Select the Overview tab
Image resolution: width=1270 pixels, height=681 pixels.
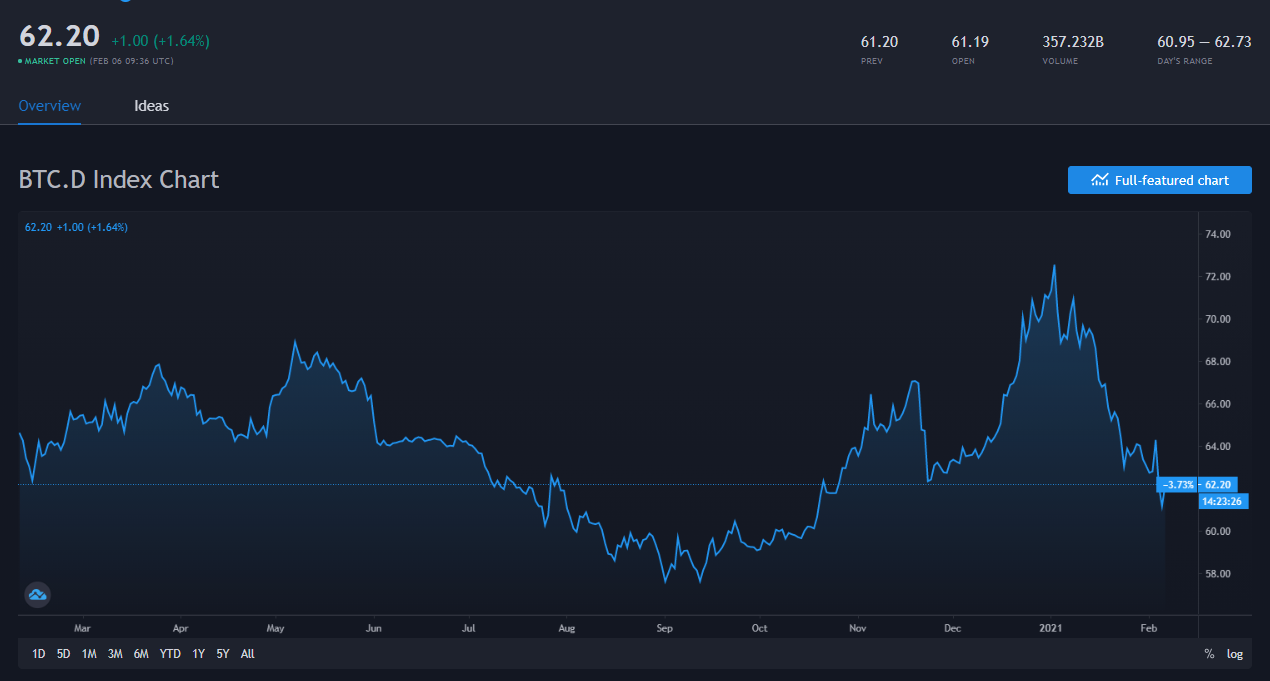click(50, 106)
